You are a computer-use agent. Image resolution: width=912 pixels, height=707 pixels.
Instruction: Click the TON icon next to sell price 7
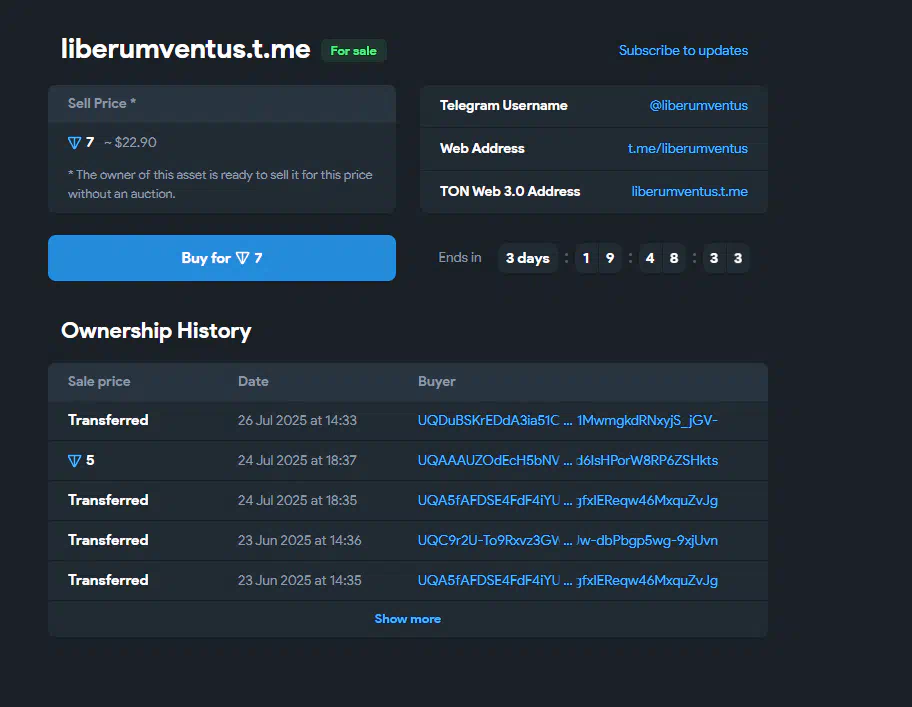[x=74, y=143]
